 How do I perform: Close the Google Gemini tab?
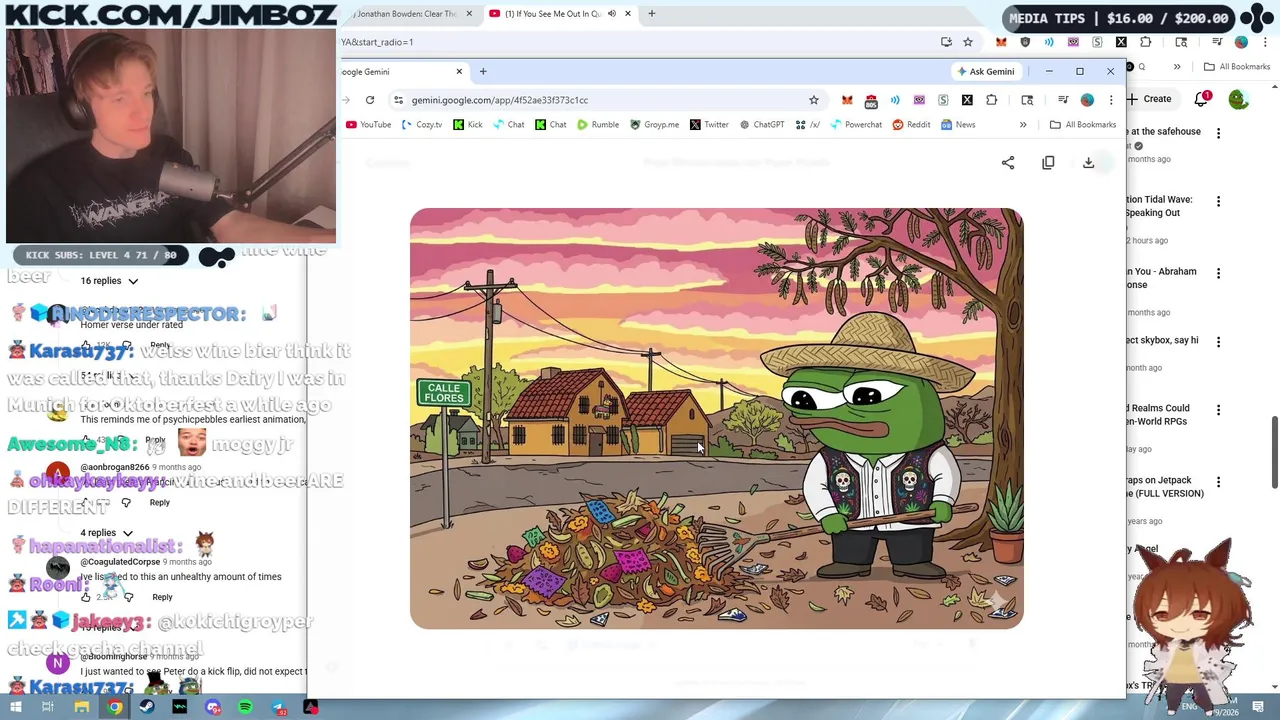coord(459,71)
